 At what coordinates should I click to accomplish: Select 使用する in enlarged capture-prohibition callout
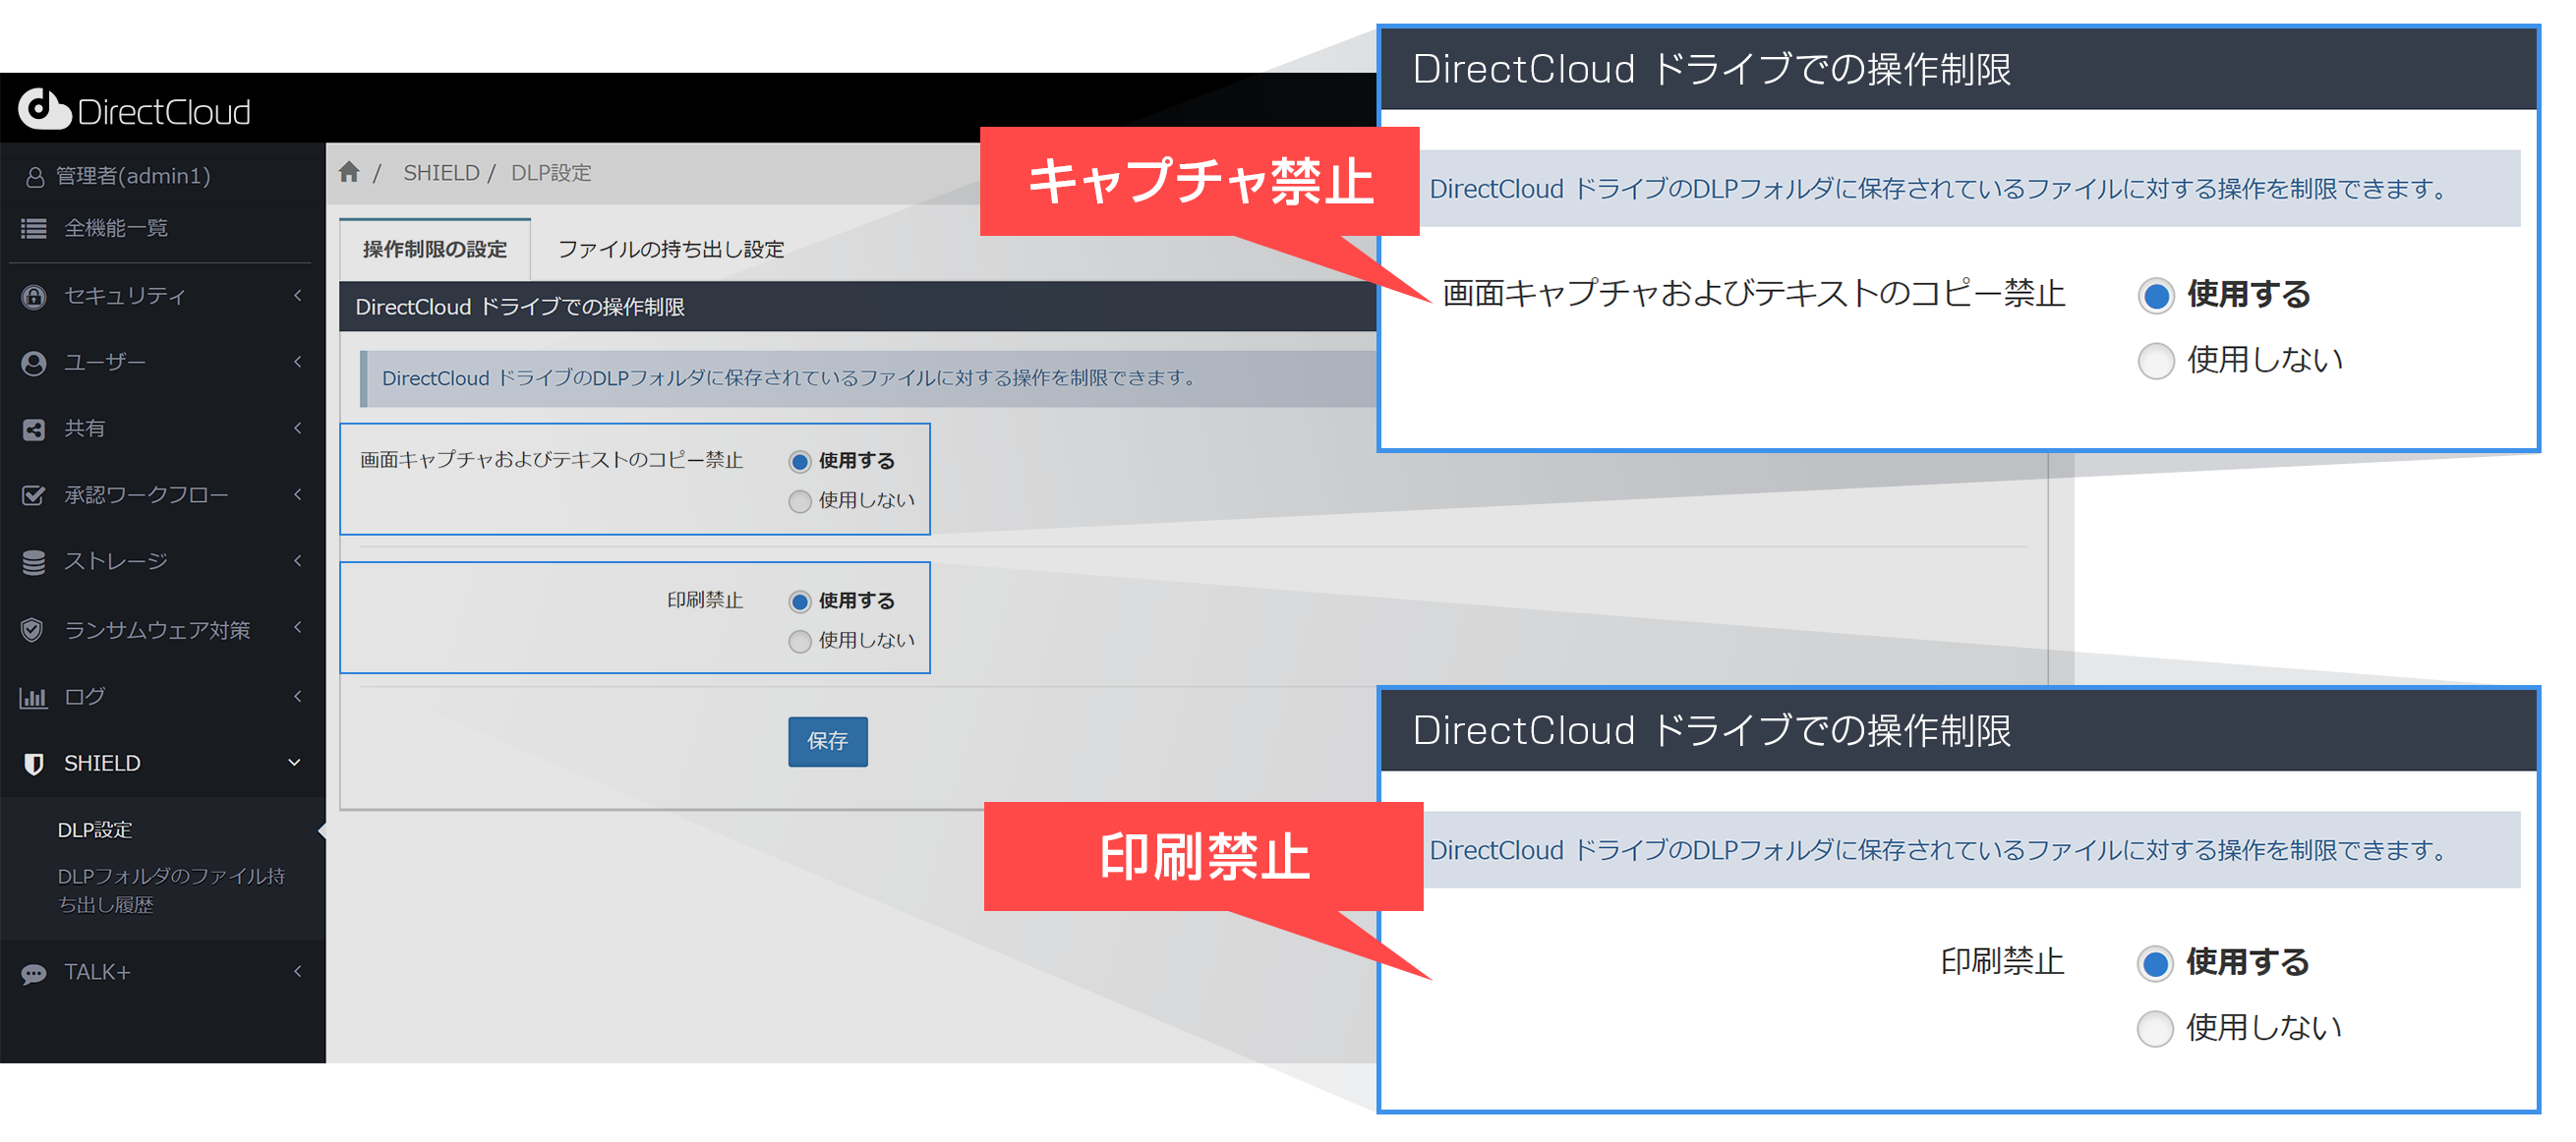point(2155,296)
